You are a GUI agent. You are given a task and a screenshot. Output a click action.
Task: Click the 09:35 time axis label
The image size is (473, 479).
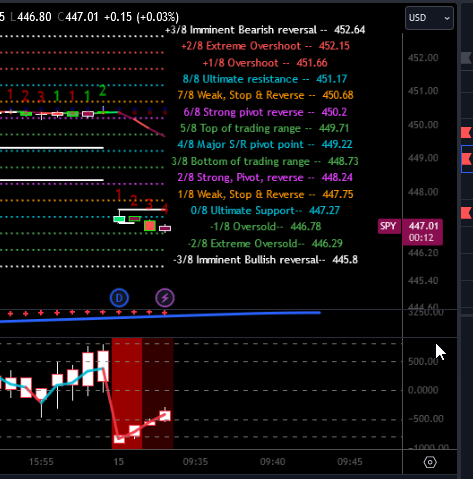(195, 462)
